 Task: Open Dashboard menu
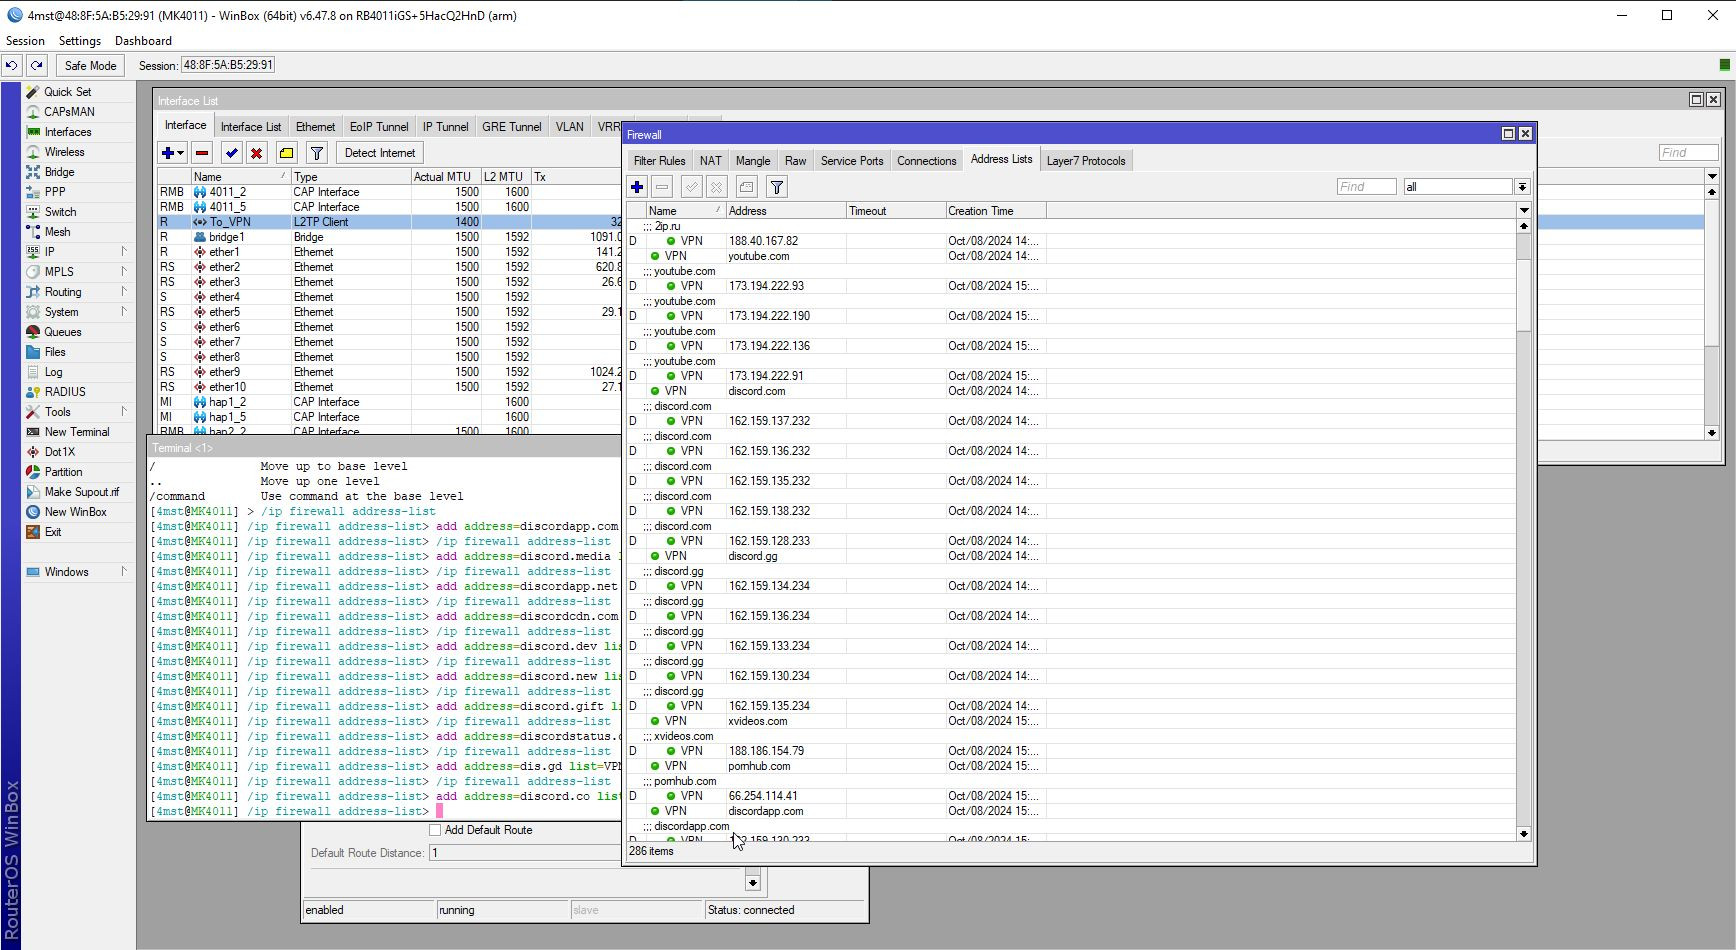(x=143, y=41)
